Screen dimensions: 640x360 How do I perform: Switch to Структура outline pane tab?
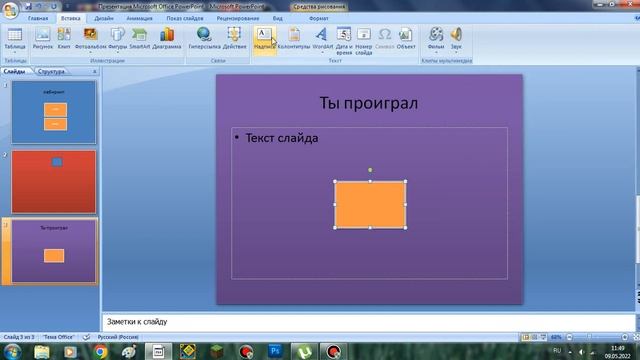tap(51, 71)
